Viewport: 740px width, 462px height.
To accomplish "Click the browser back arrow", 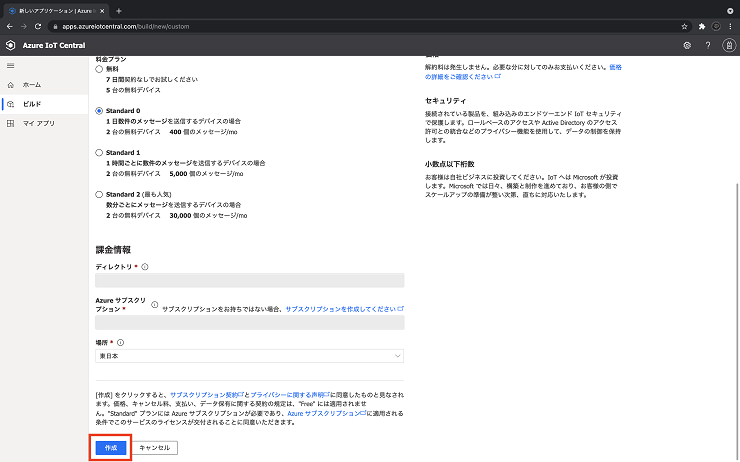I will tap(9, 26).
